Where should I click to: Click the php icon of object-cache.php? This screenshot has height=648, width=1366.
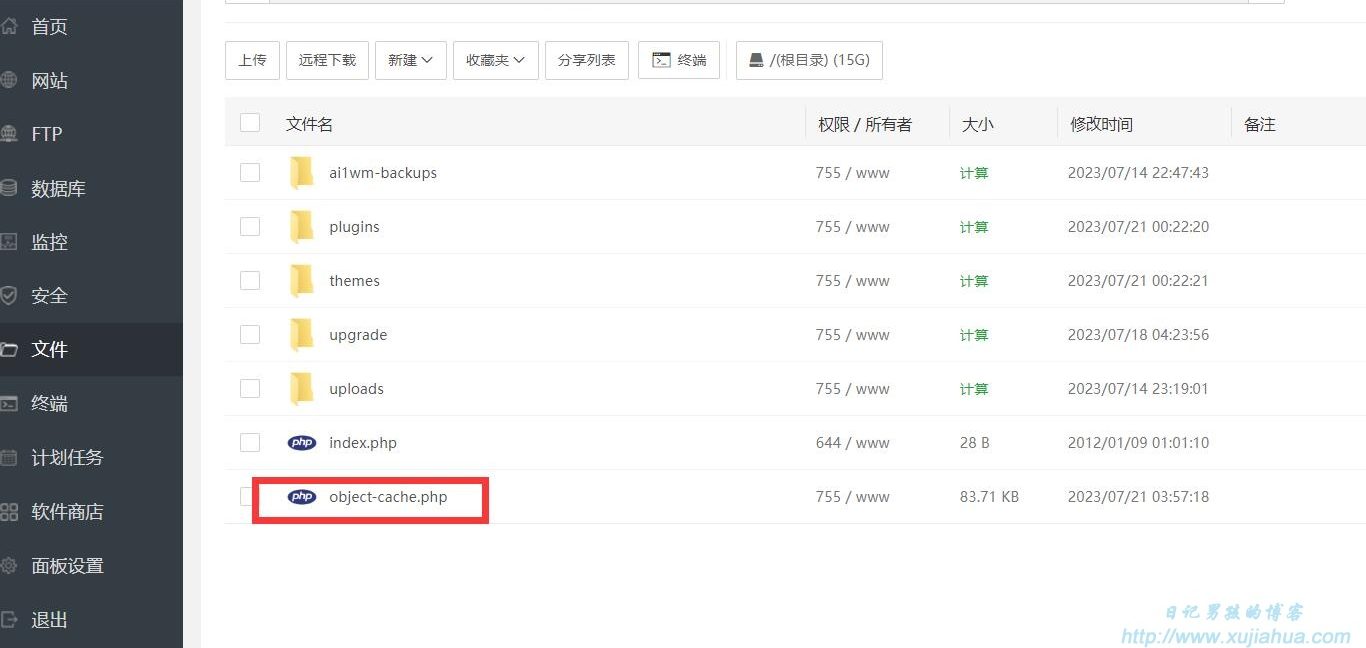pos(301,497)
